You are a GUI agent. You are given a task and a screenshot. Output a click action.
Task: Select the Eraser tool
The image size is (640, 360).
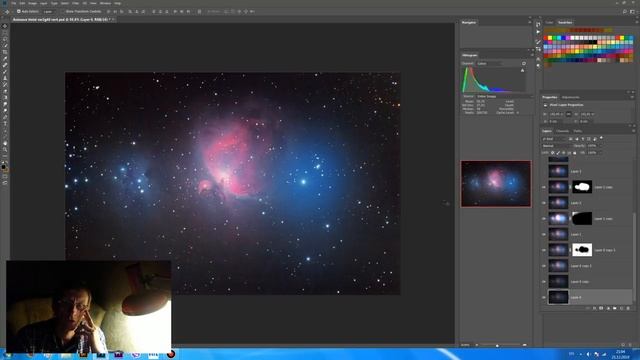tap(5, 91)
